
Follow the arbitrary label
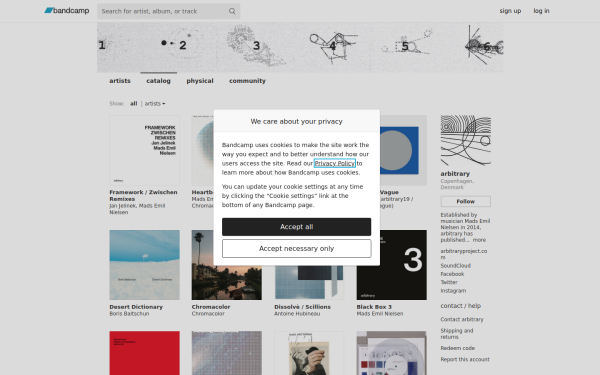(x=465, y=201)
